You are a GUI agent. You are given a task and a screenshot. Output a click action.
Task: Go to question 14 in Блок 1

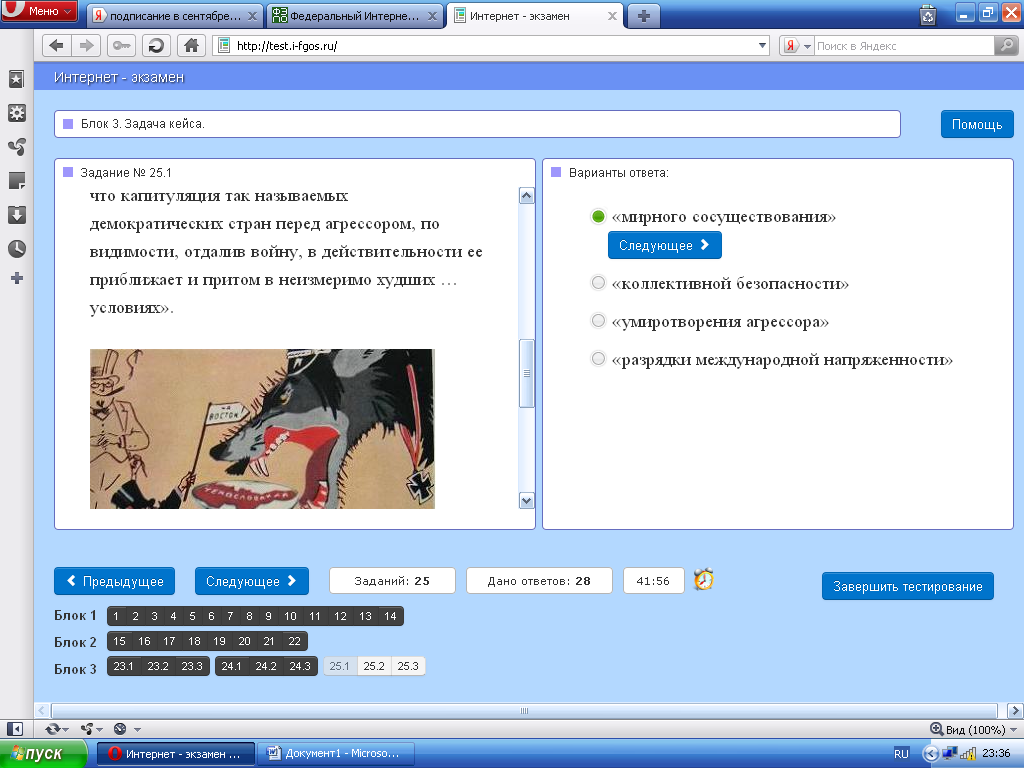tap(390, 616)
